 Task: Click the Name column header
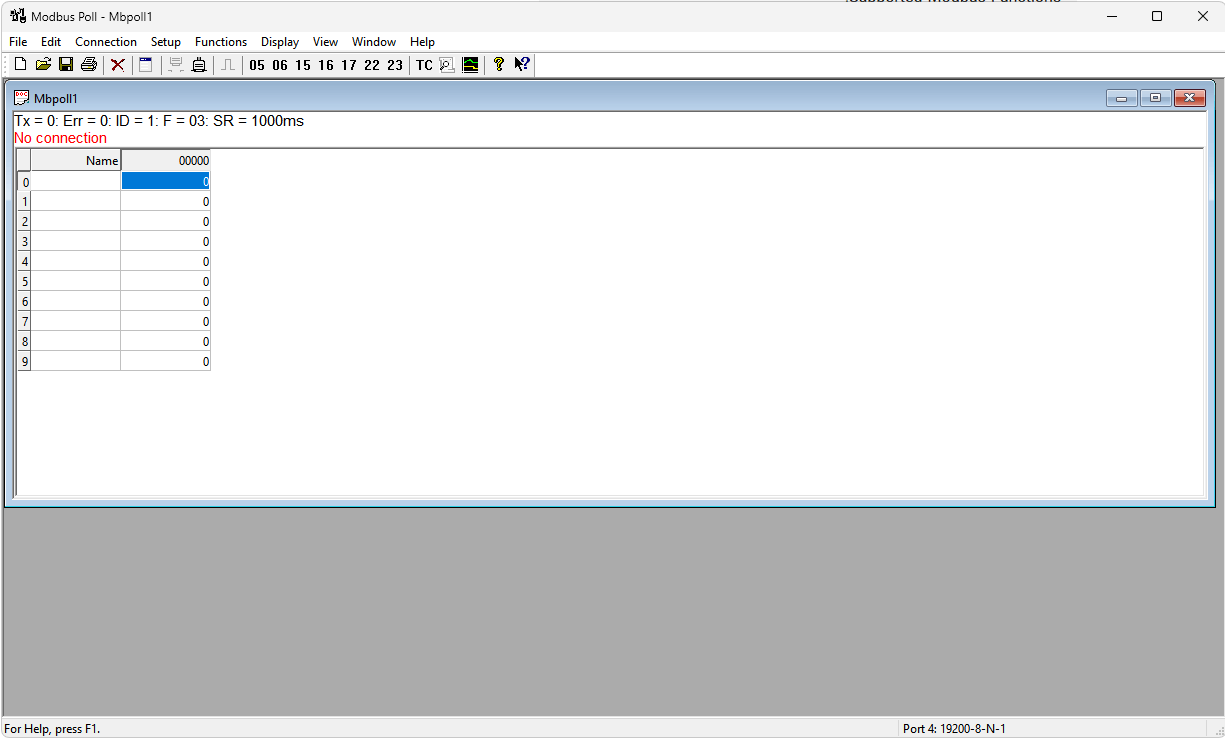pyautogui.click(x=76, y=160)
